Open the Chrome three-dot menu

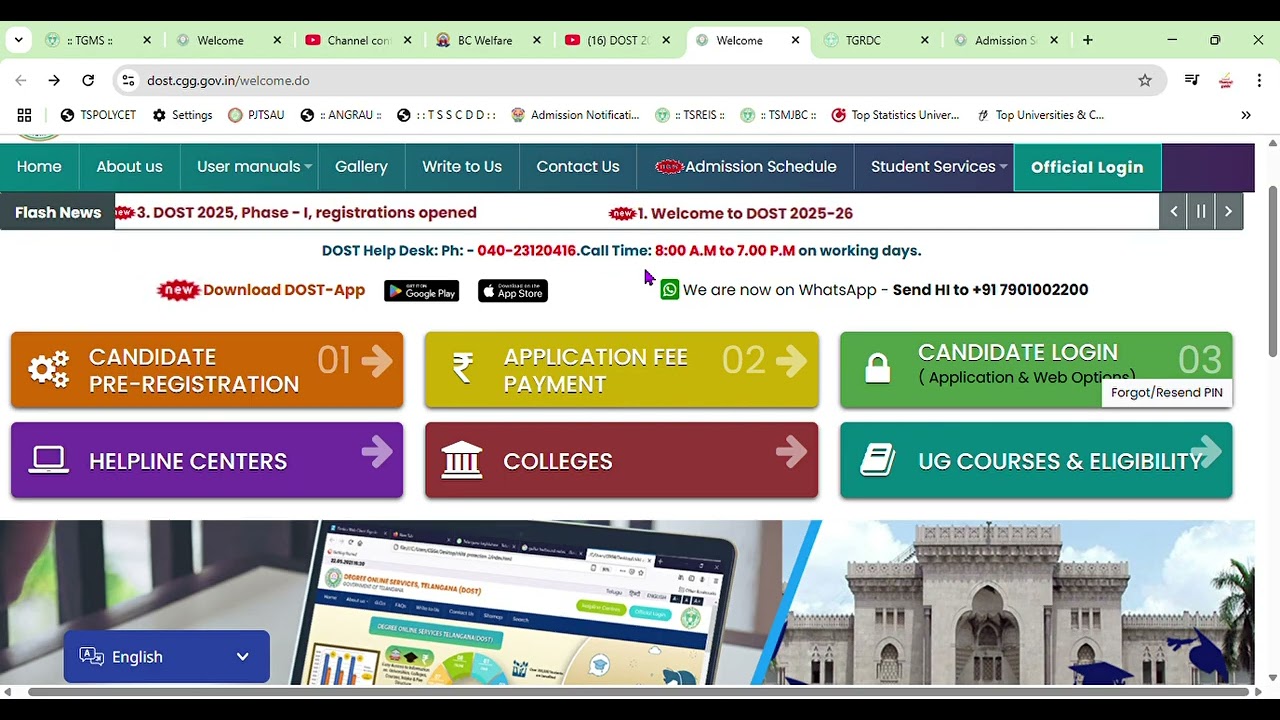coord(1258,80)
